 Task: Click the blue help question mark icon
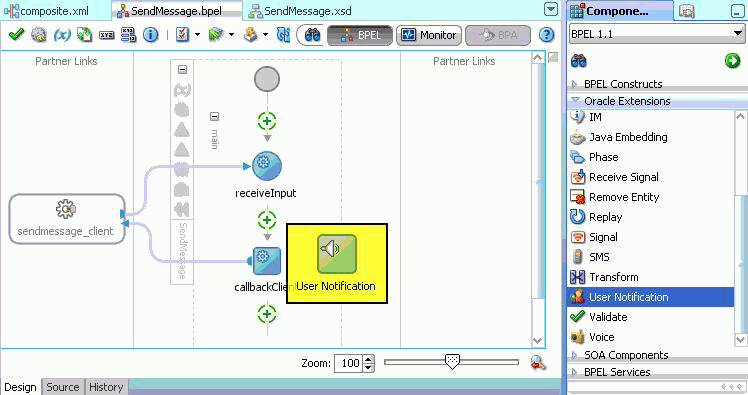click(547, 35)
